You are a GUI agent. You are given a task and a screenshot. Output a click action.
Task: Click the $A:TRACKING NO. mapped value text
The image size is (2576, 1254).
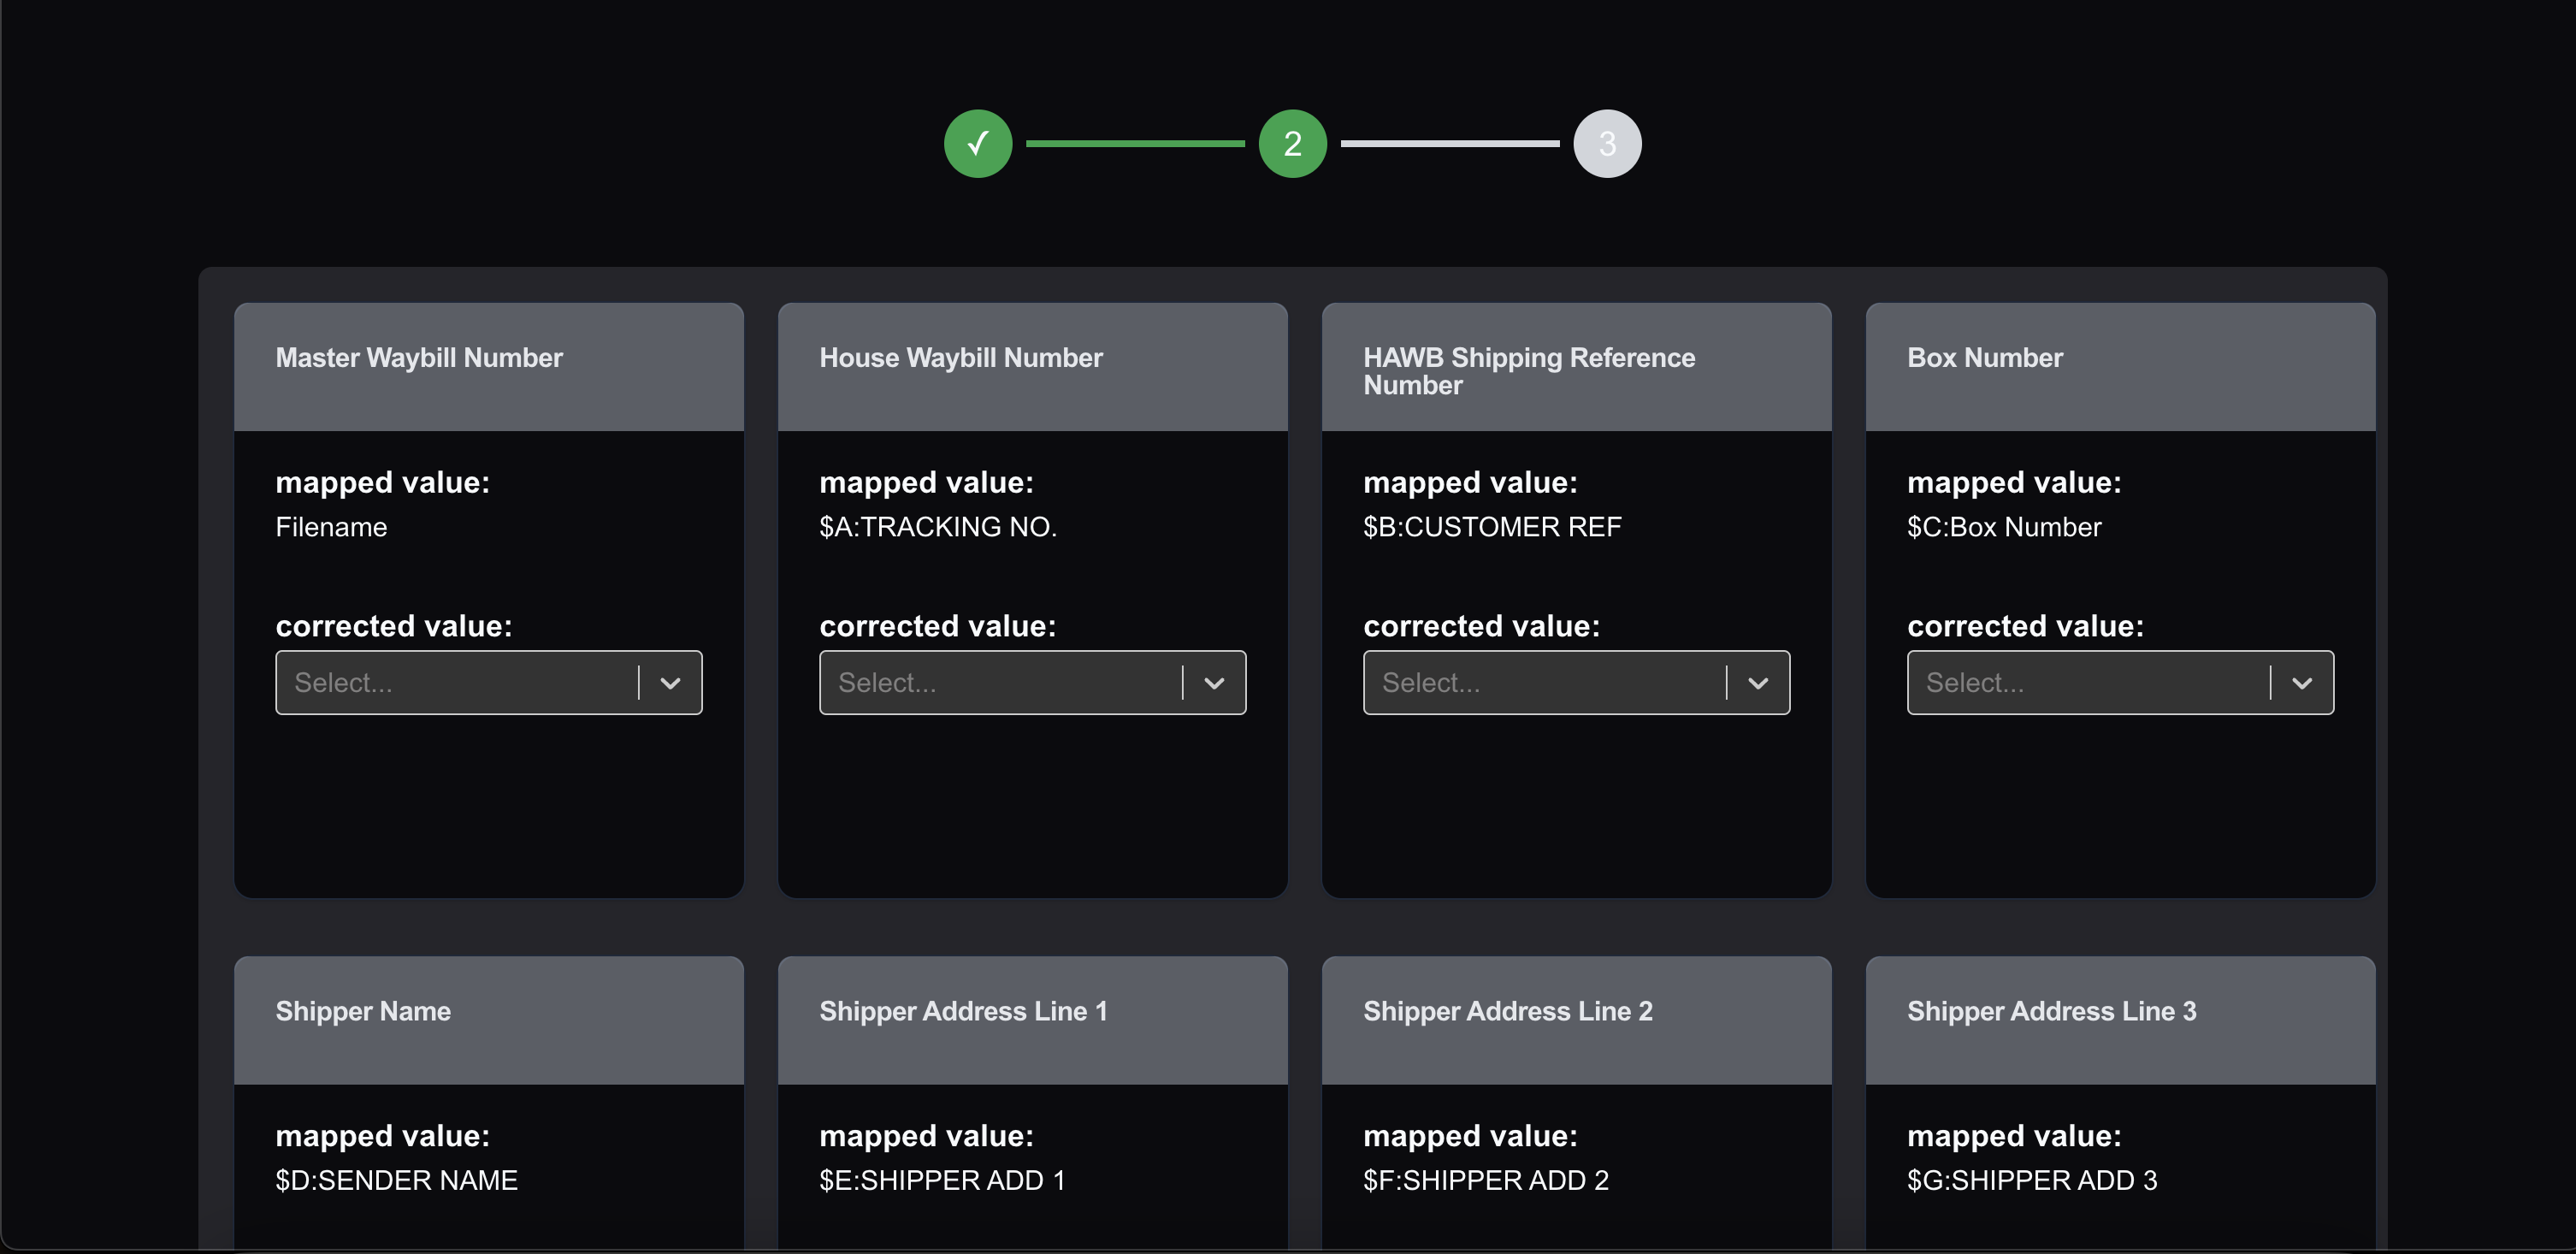pos(937,527)
